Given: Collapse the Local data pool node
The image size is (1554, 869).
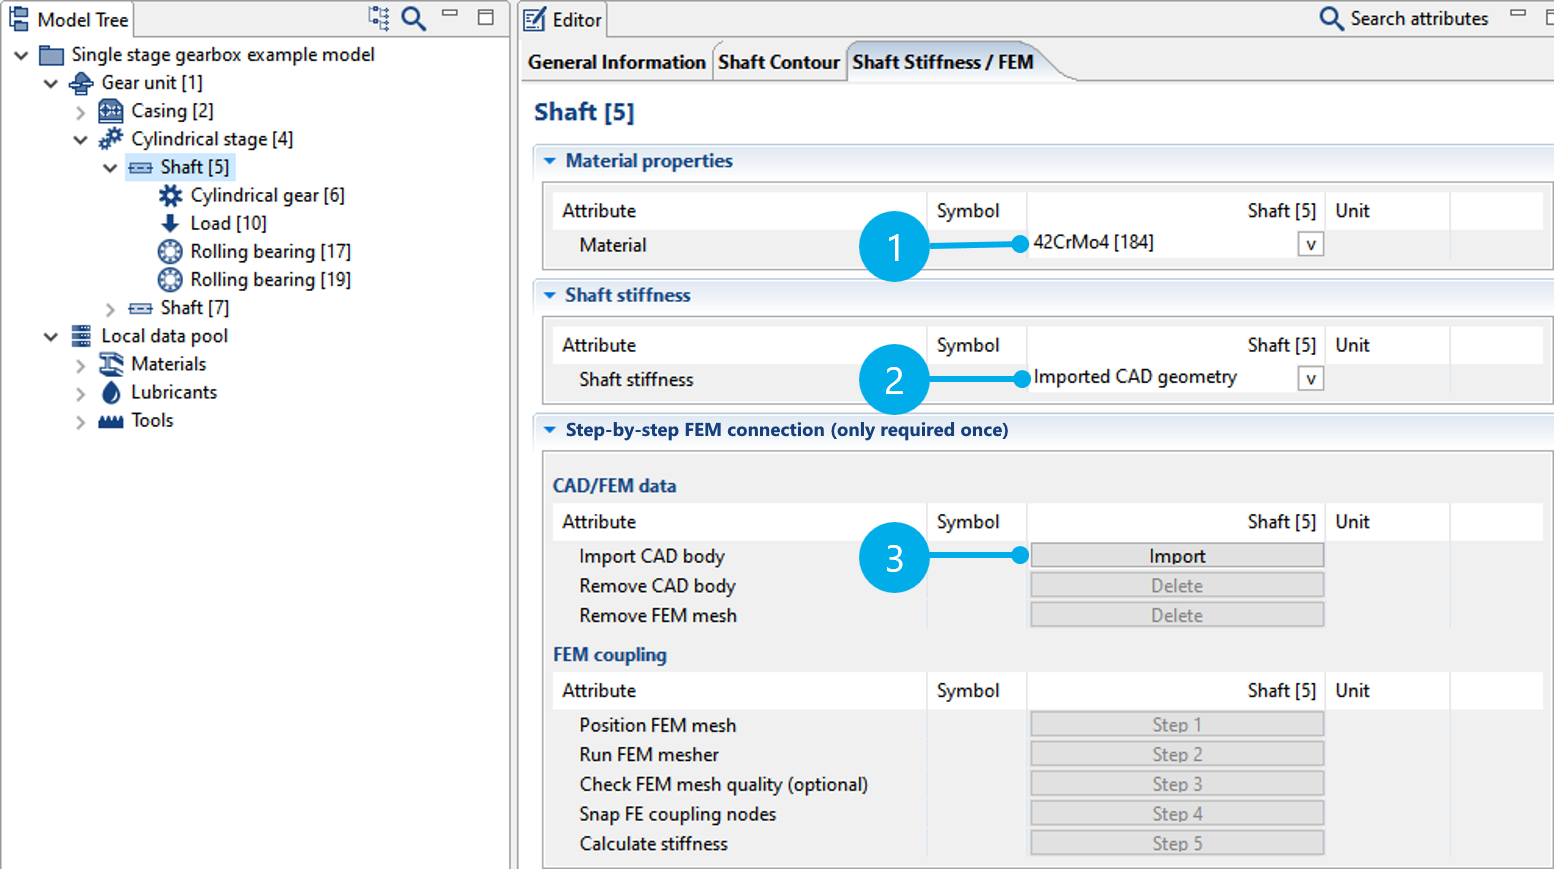Looking at the screenshot, I should [x=51, y=337].
